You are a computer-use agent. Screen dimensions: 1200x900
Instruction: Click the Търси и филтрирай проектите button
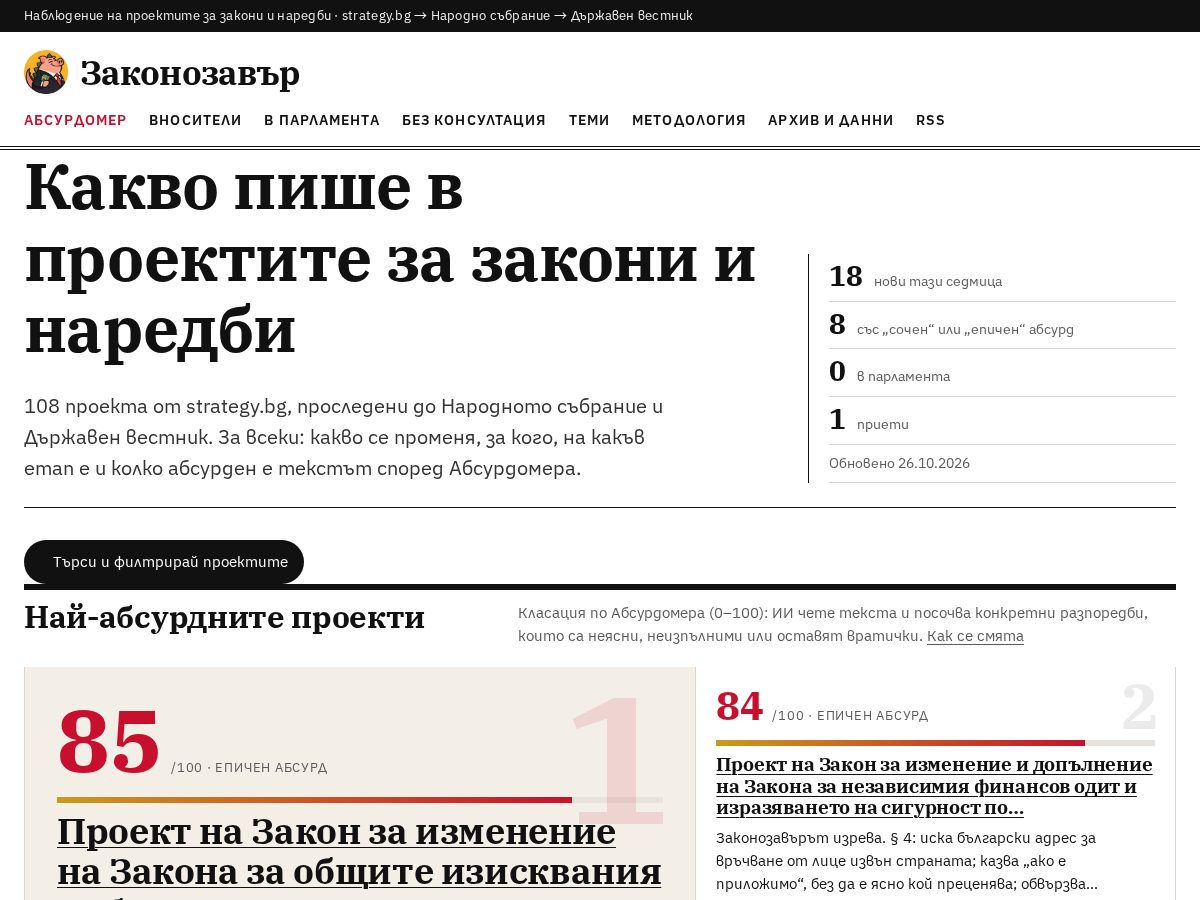coord(164,562)
